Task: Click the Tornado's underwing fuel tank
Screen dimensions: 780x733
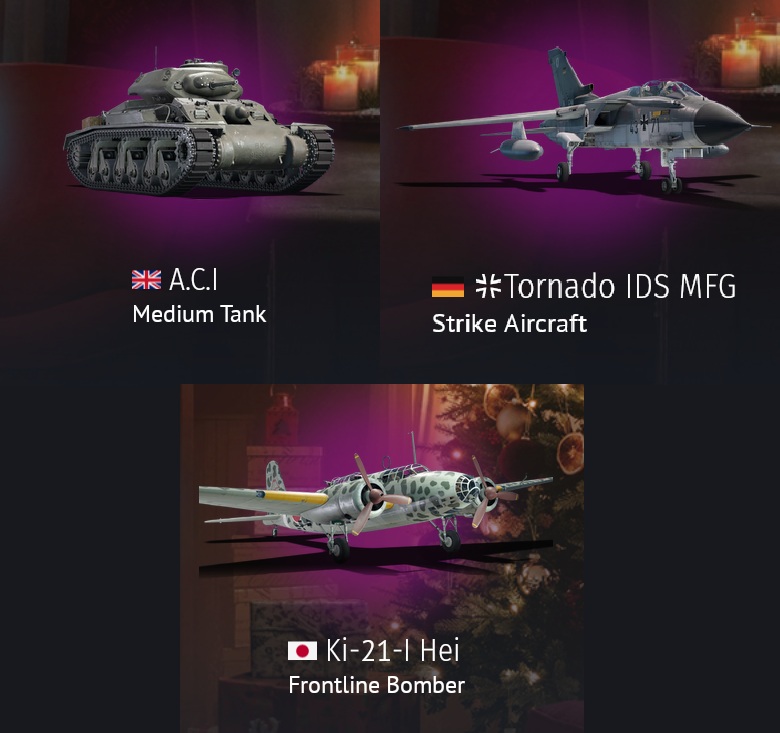Action: pos(520,149)
